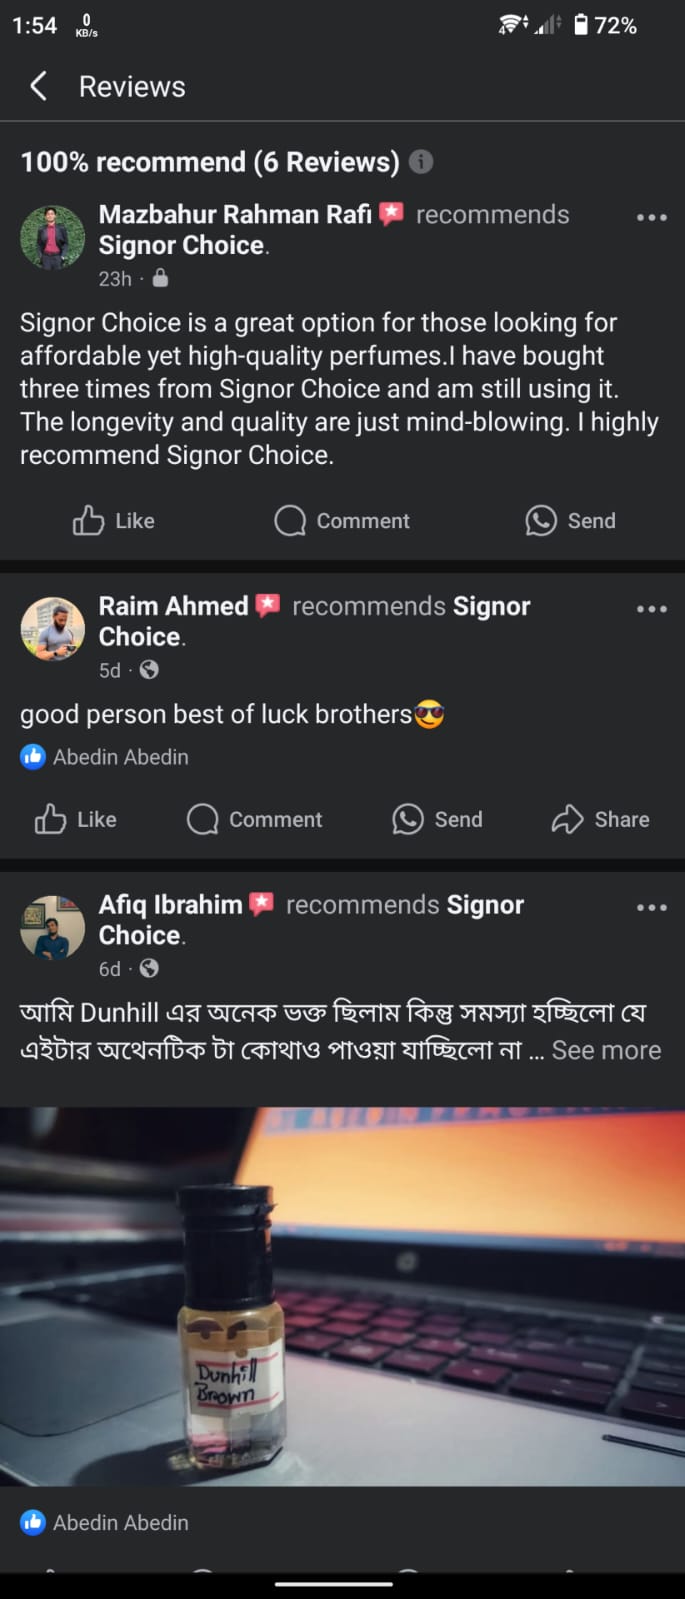
Task: Open the Dunhill Brown perfume bottle photo
Action: click(342, 1295)
